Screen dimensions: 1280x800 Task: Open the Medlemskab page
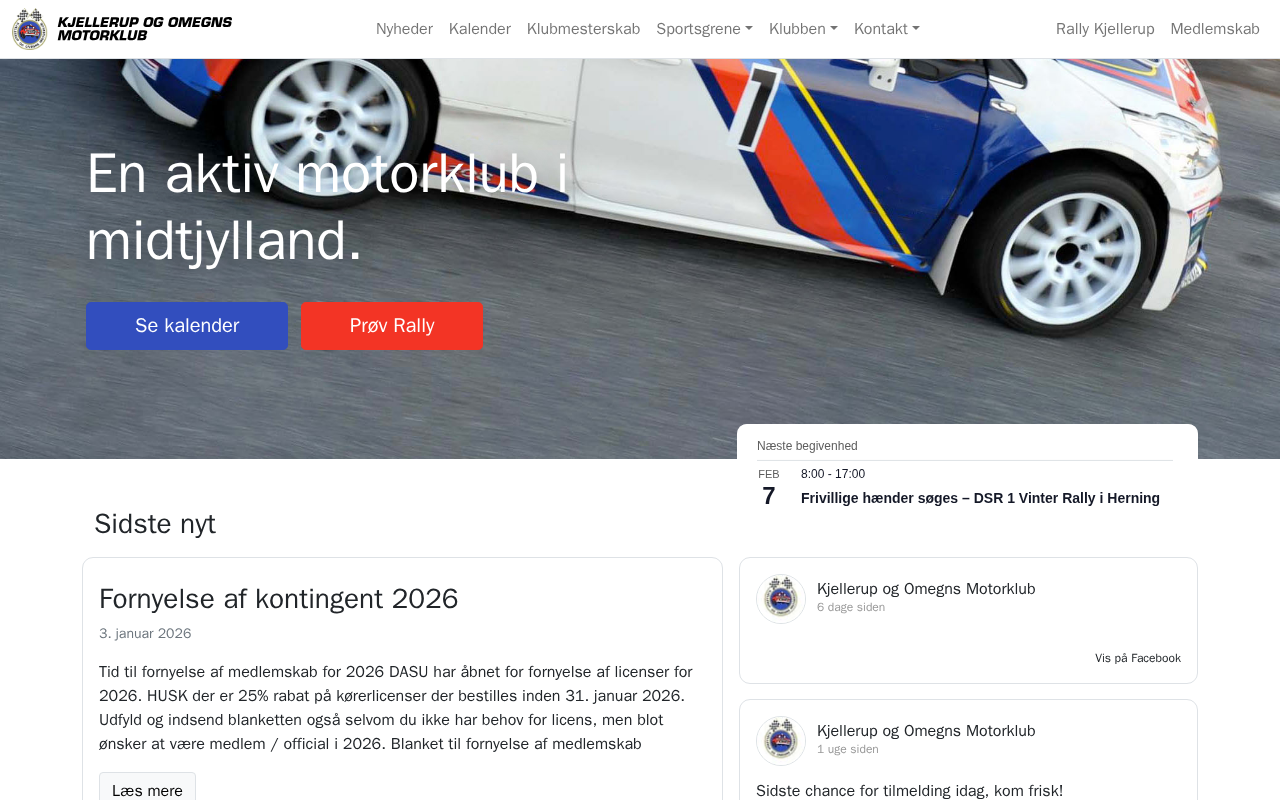pyautogui.click(x=1215, y=29)
